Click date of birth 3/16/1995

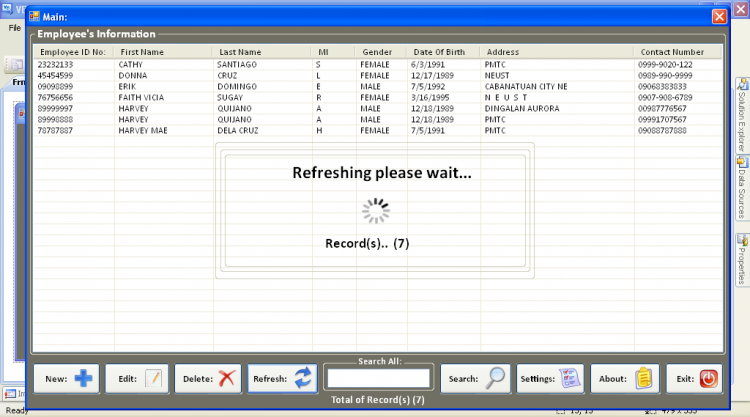[430, 98]
